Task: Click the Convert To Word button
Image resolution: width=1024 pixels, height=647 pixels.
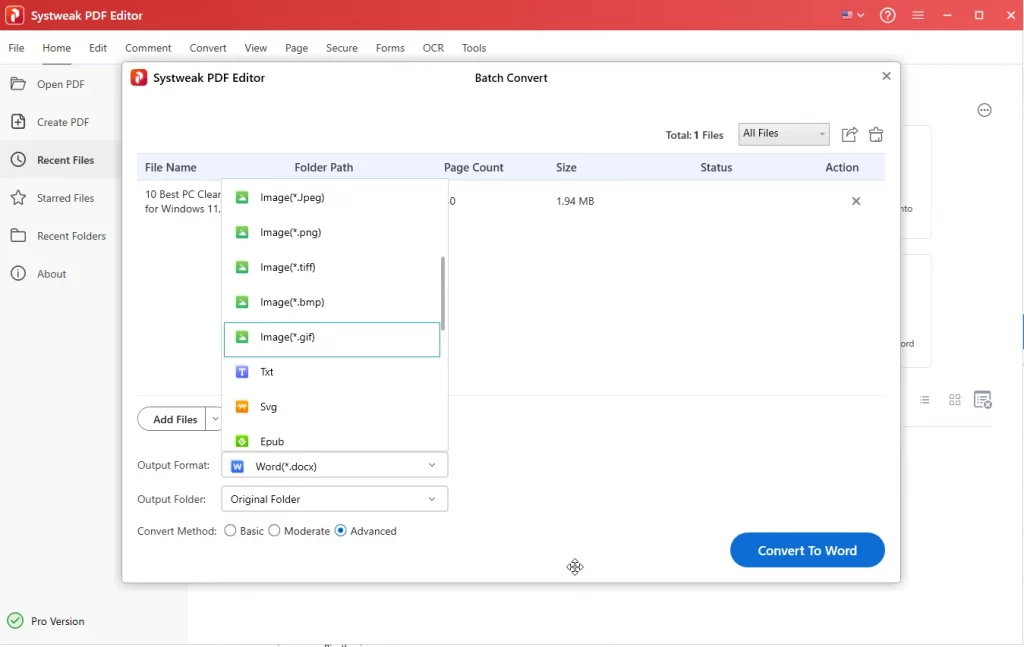Action: click(x=807, y=550)
